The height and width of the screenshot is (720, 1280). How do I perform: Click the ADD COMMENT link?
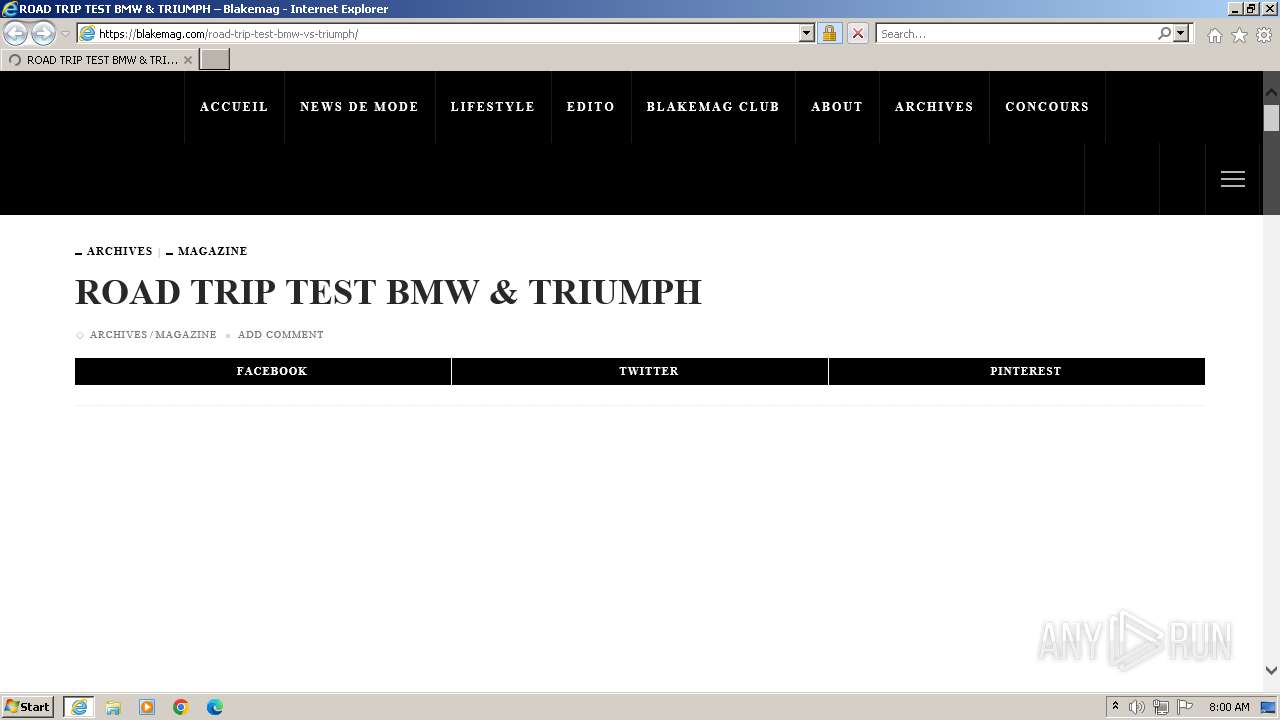tap(280, 335)
